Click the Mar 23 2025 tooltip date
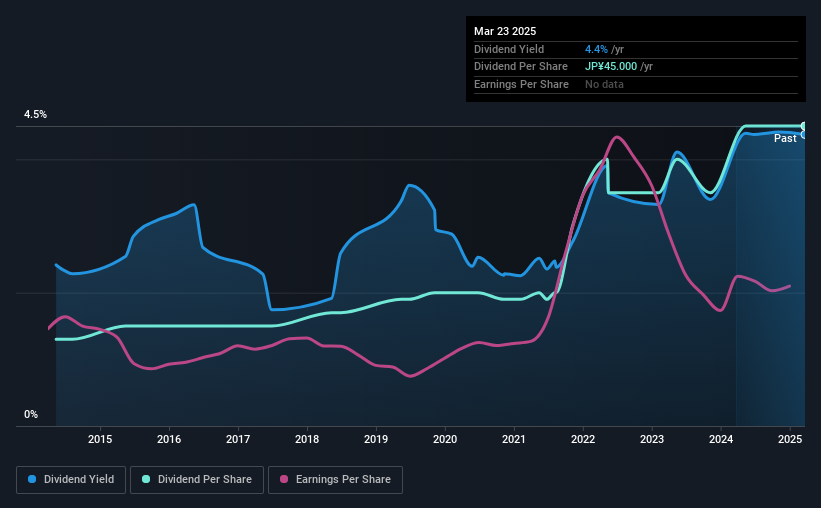 (x=505, y=31)
